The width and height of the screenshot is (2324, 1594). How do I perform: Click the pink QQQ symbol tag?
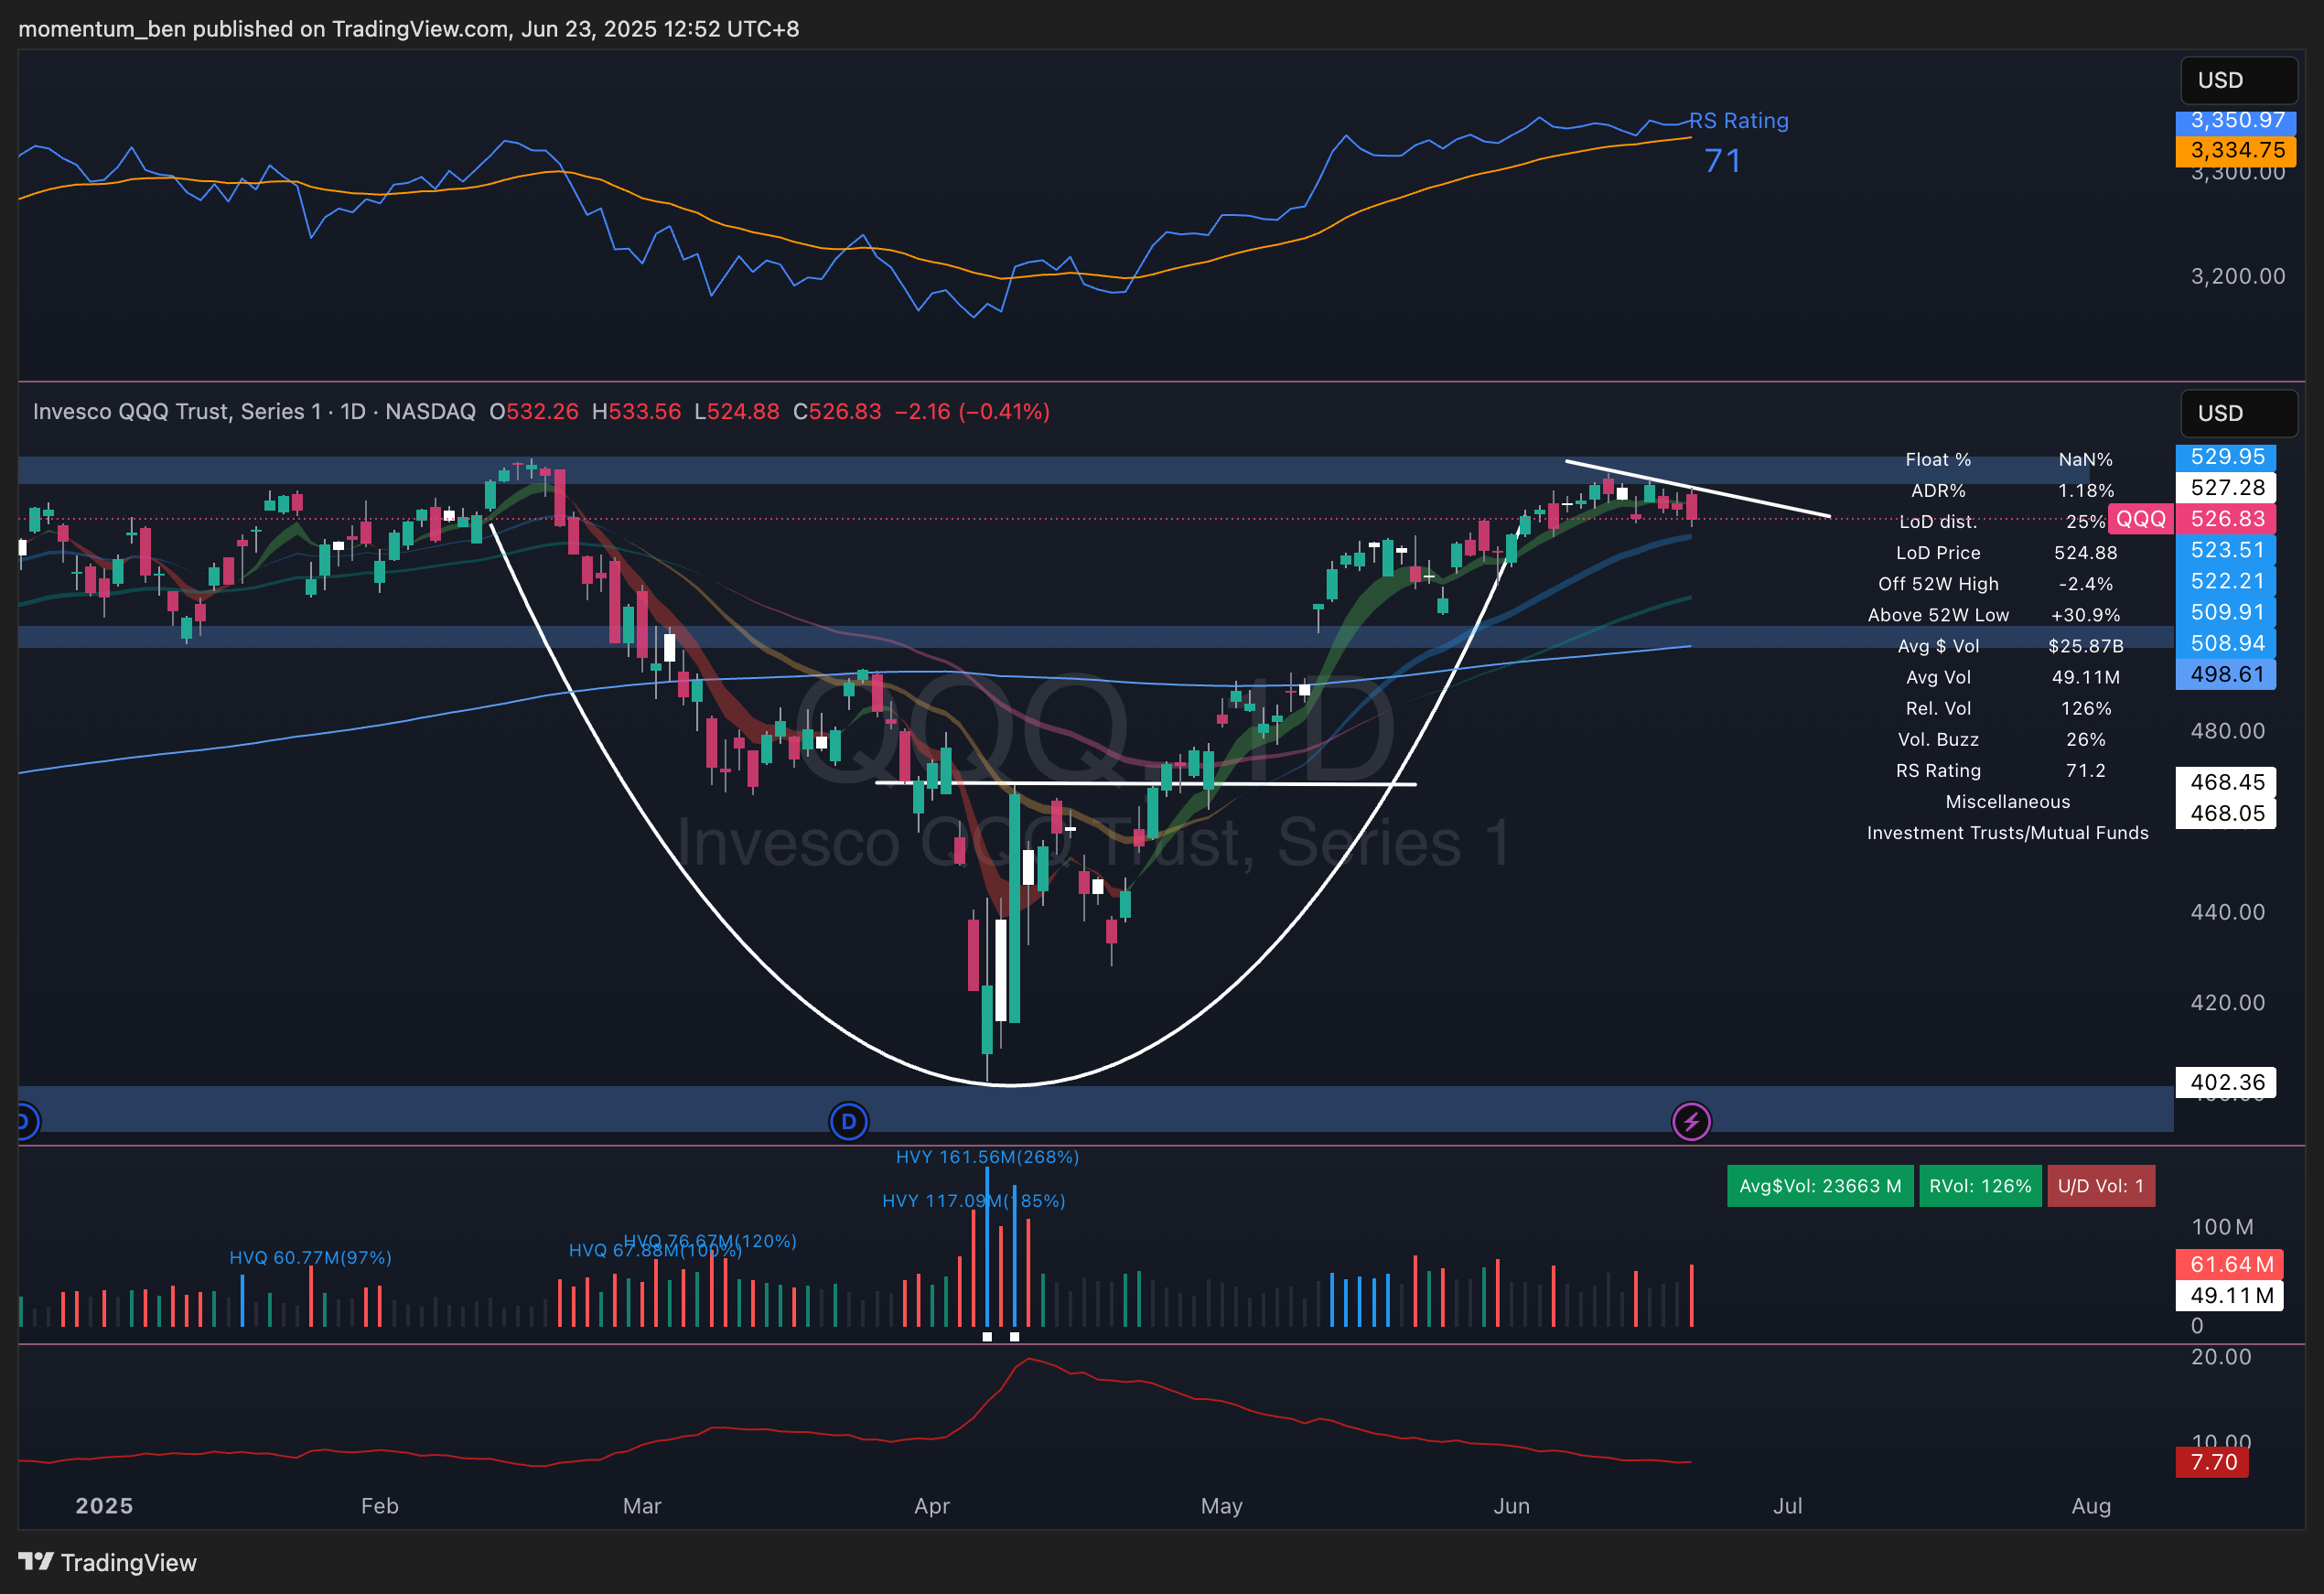point(2140,519)
